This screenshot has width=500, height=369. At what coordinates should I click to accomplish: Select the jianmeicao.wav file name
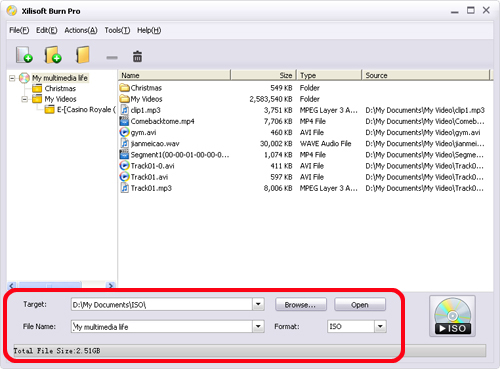(155, 144)
